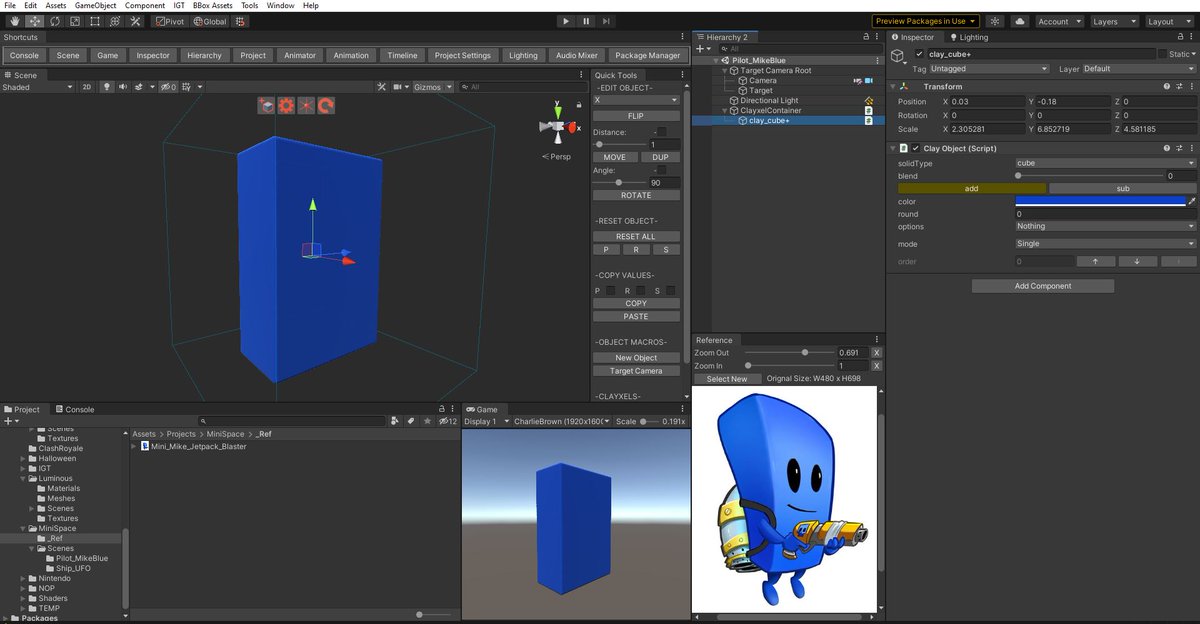Select the Rect Transform tool
Screen dimensions: 1200x624
[x=94, y=21]
